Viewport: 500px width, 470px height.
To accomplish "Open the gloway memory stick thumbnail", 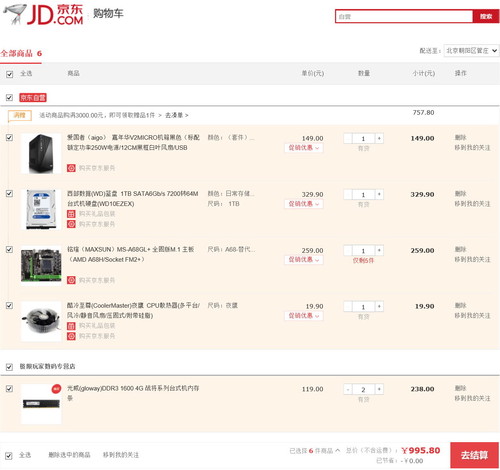I will click(x=41, y=404).
